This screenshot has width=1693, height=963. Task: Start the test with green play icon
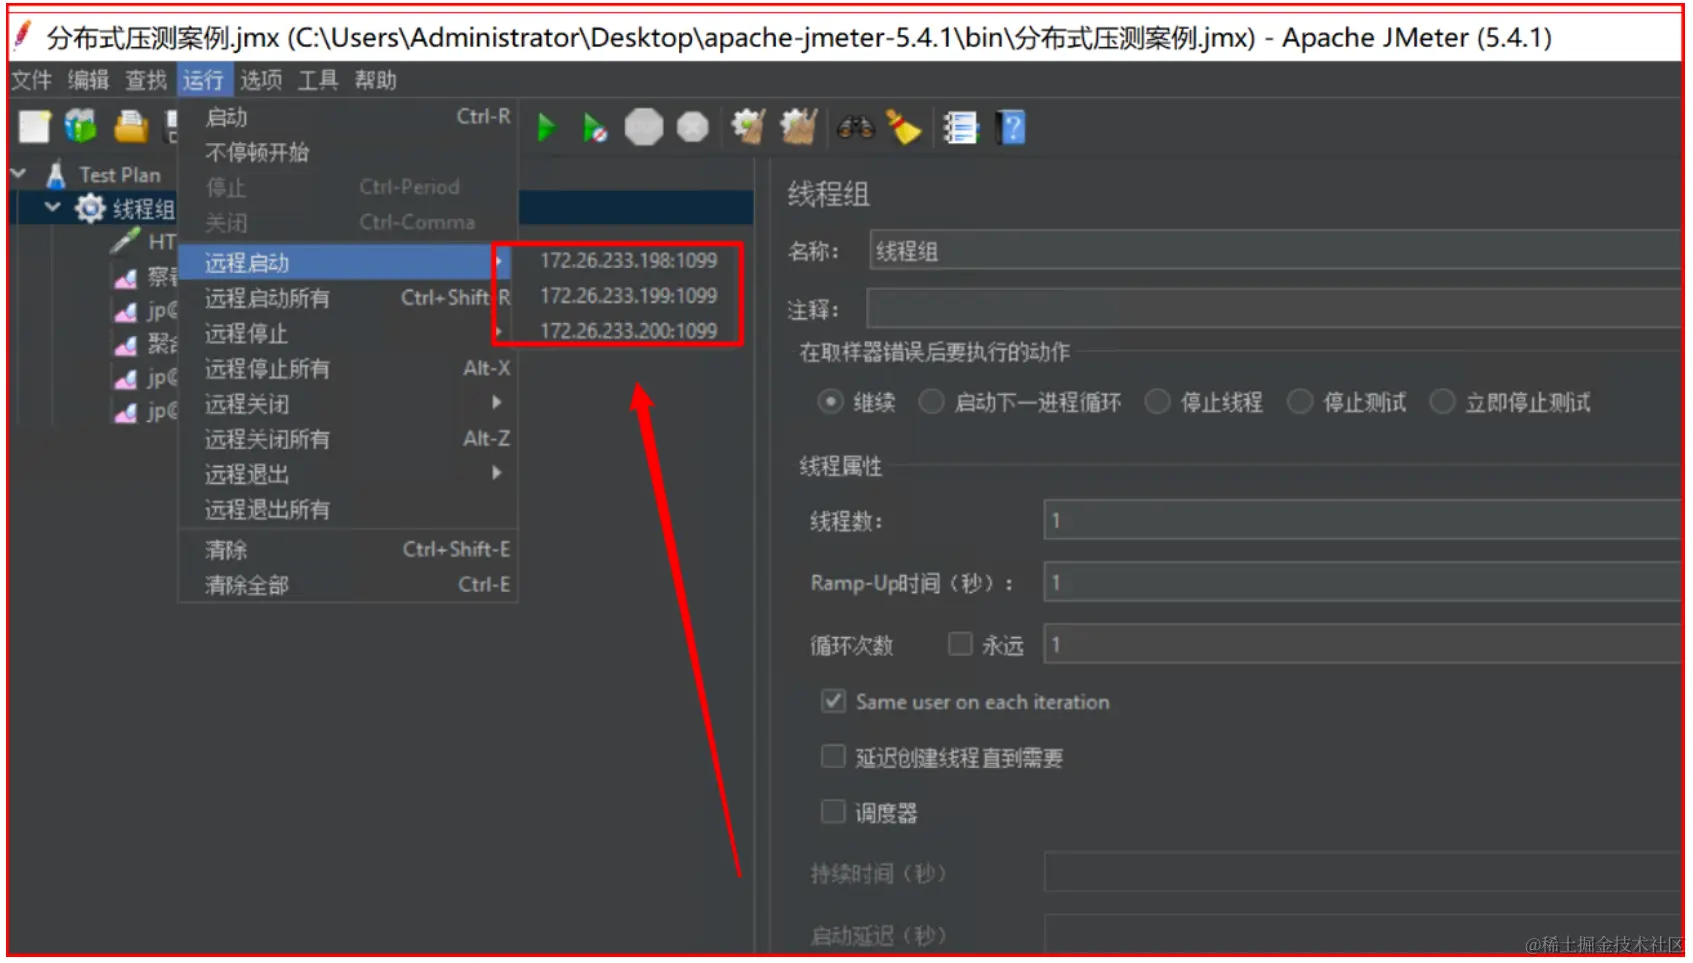pyautogui.click(x=546, y=128)
